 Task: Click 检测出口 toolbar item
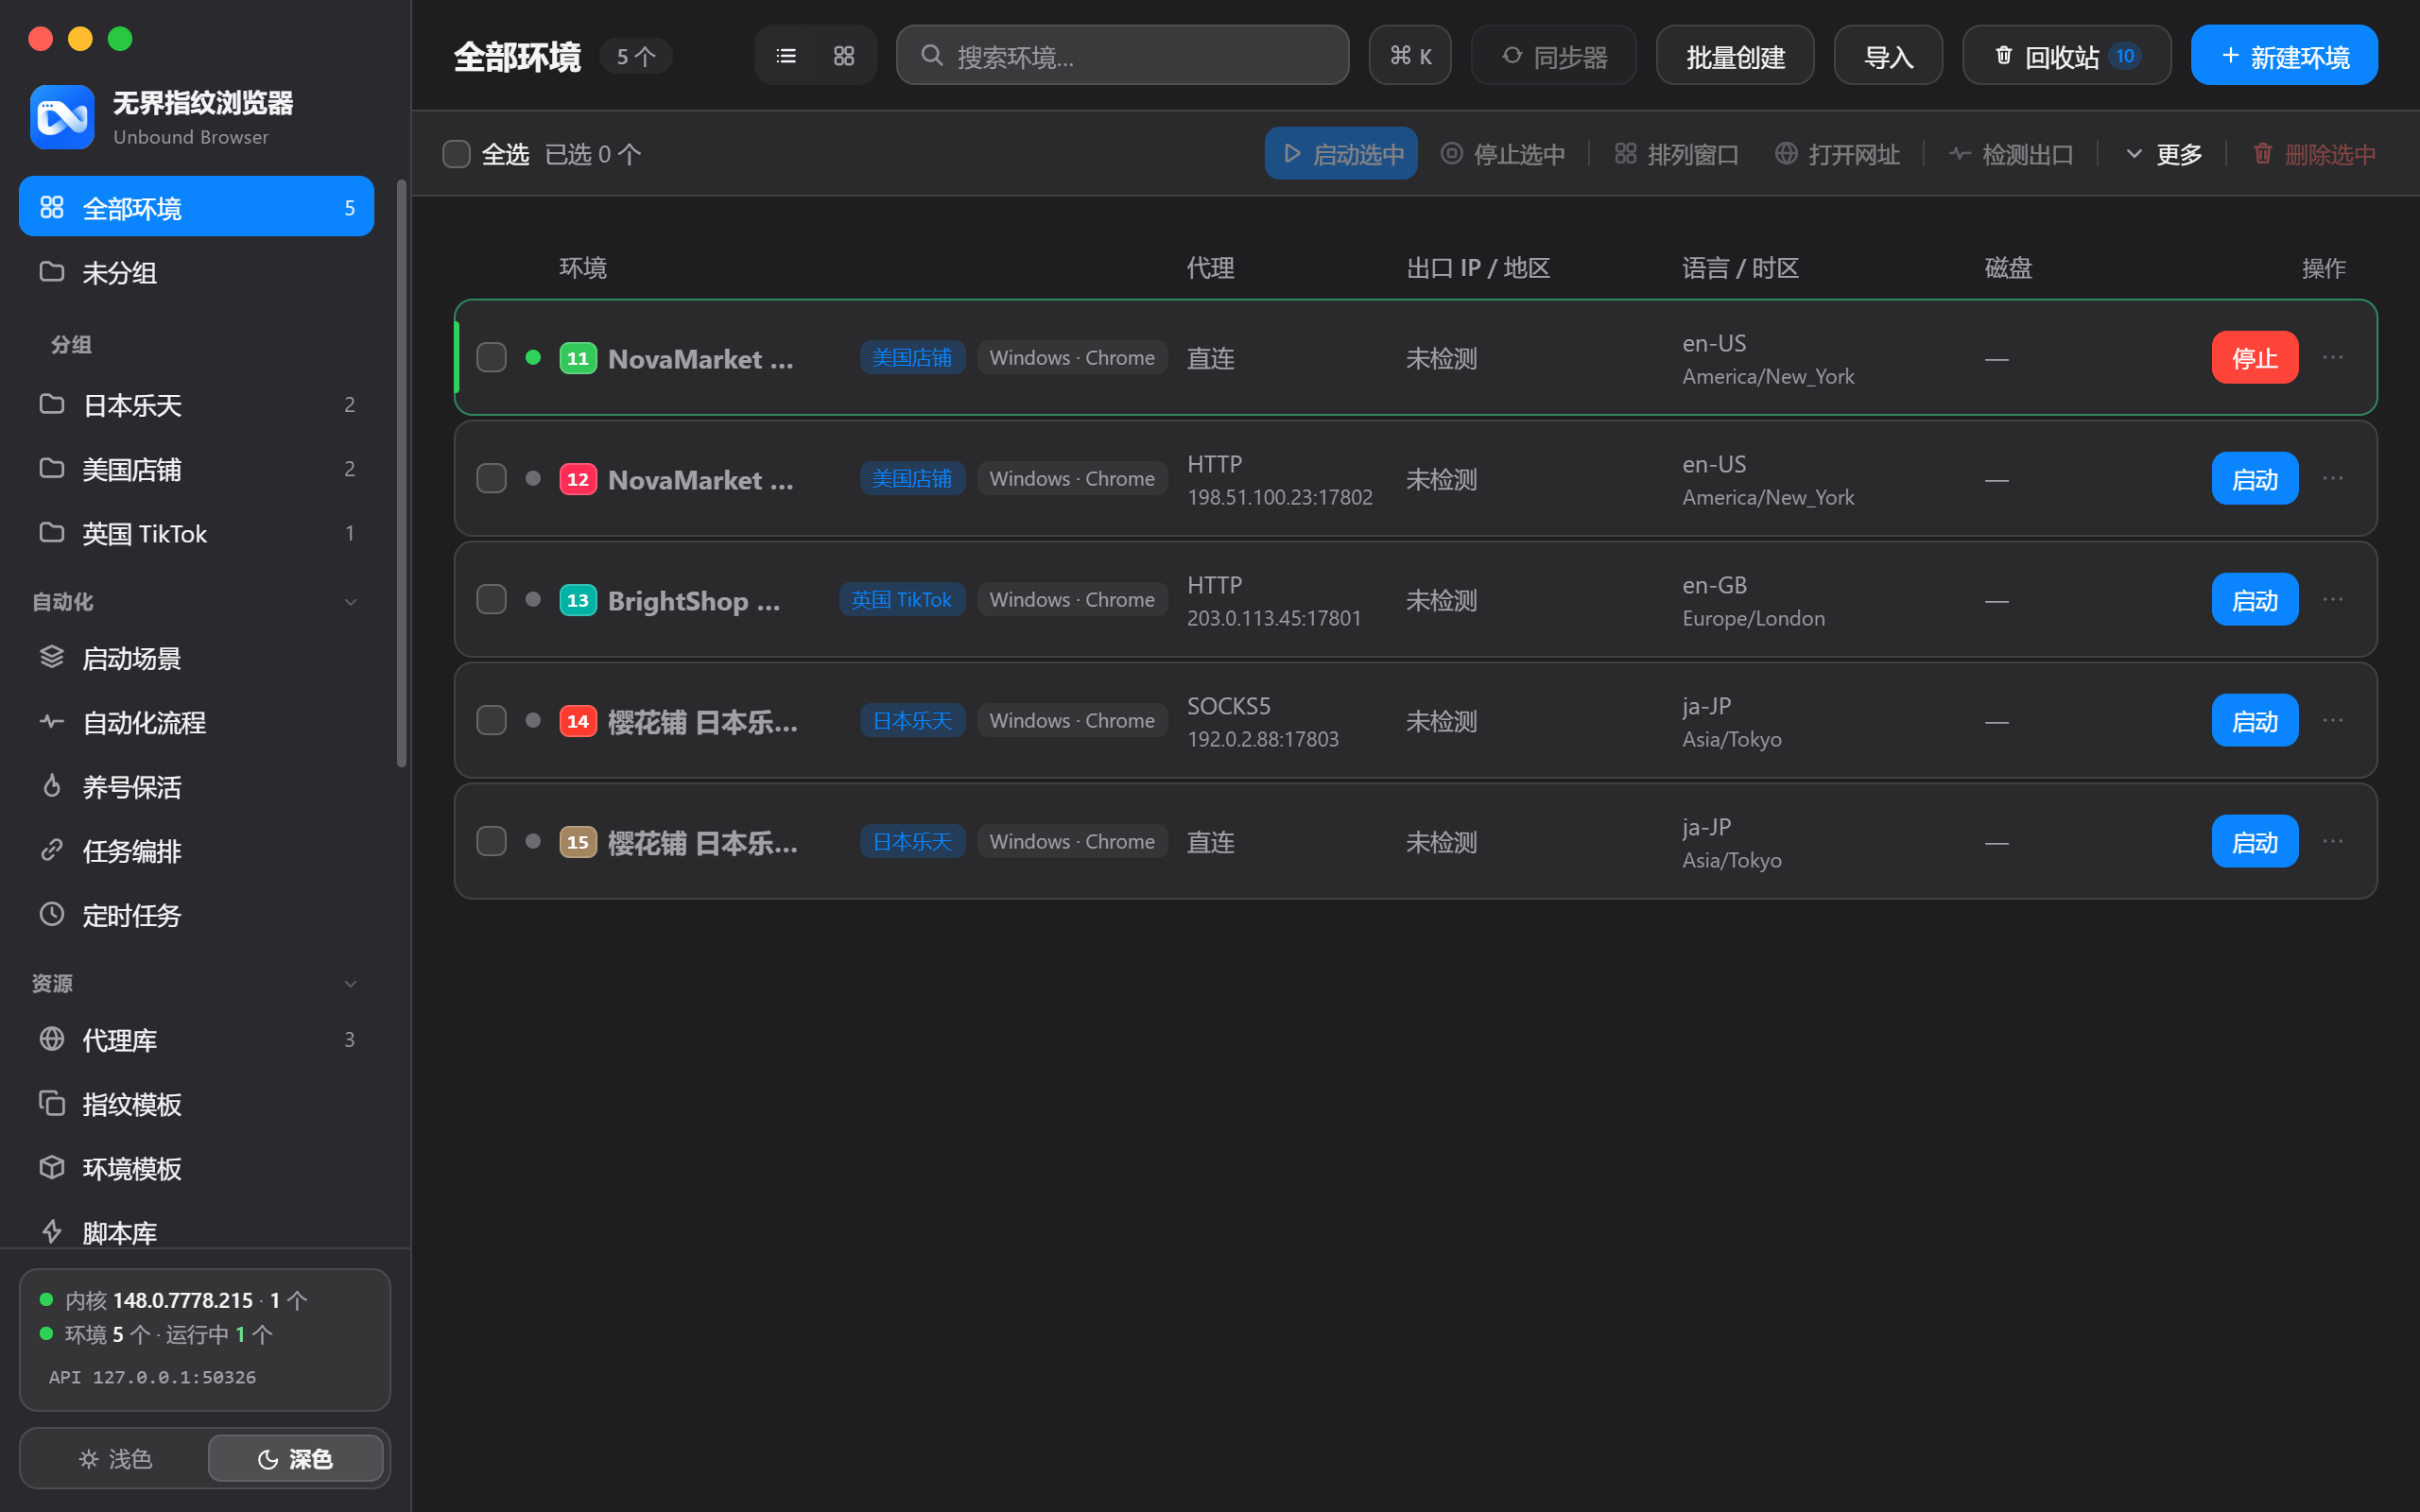(2011, 154)
